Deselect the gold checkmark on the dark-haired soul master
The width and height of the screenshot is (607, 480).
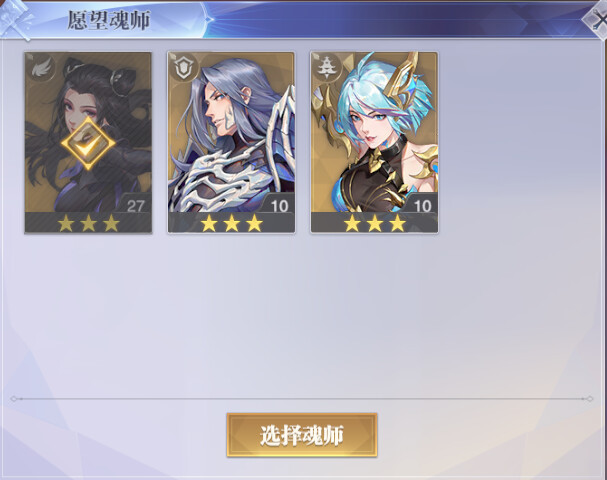[x=88, y=144]
